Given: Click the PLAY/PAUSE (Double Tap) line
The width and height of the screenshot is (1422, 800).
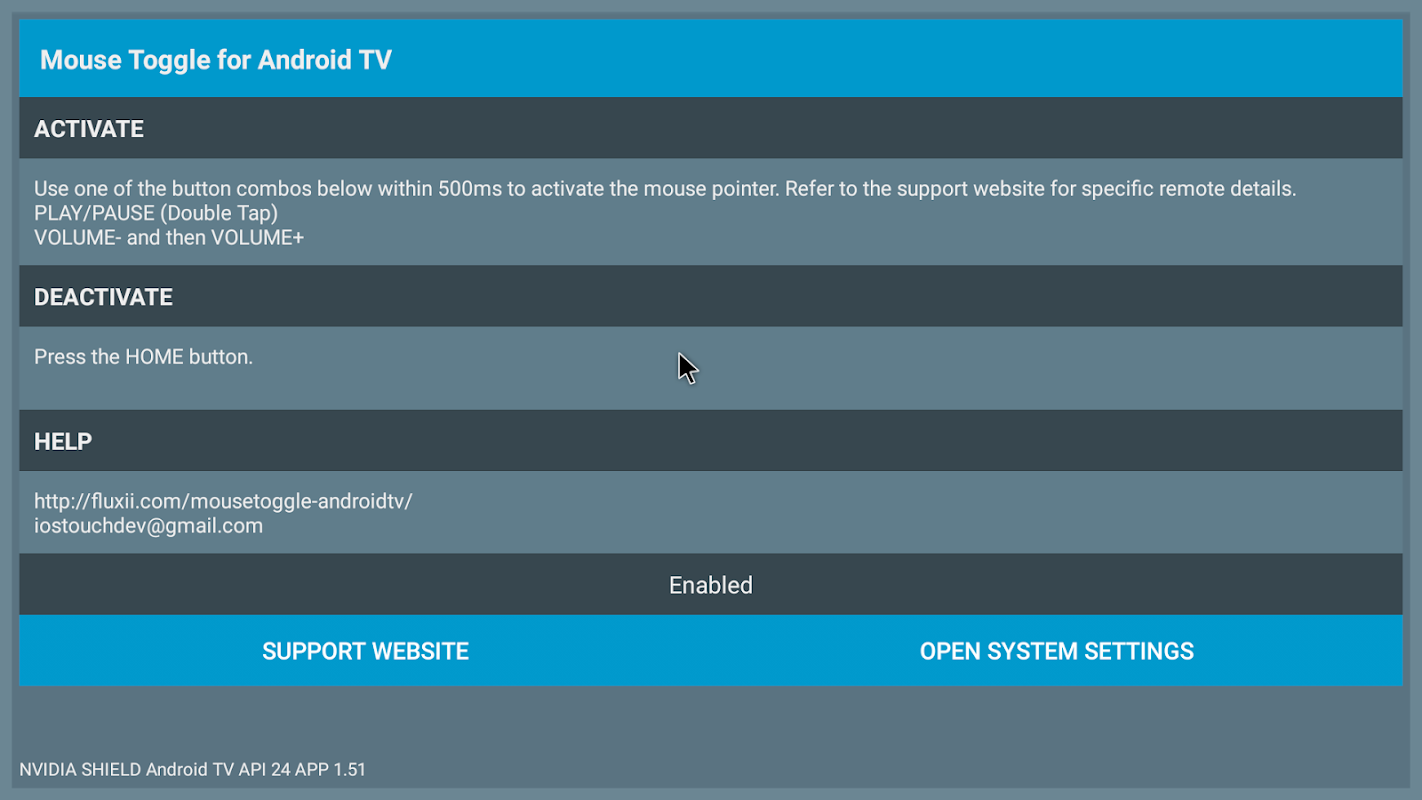Looking at the screenshot, I should point(156,213).
